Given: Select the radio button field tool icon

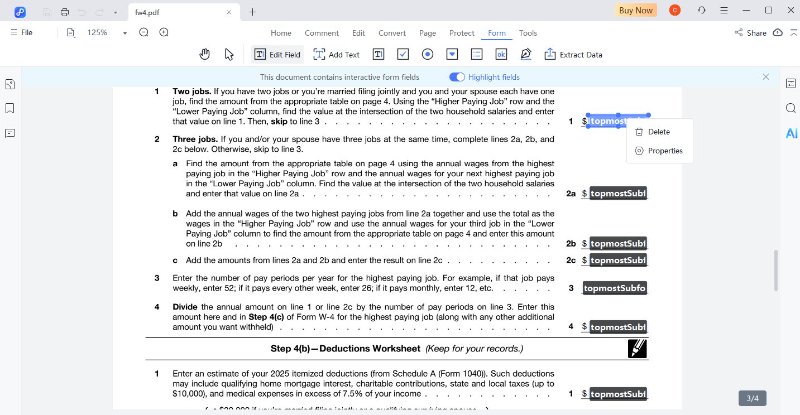Looking at the screenshot, I should 428,54.
